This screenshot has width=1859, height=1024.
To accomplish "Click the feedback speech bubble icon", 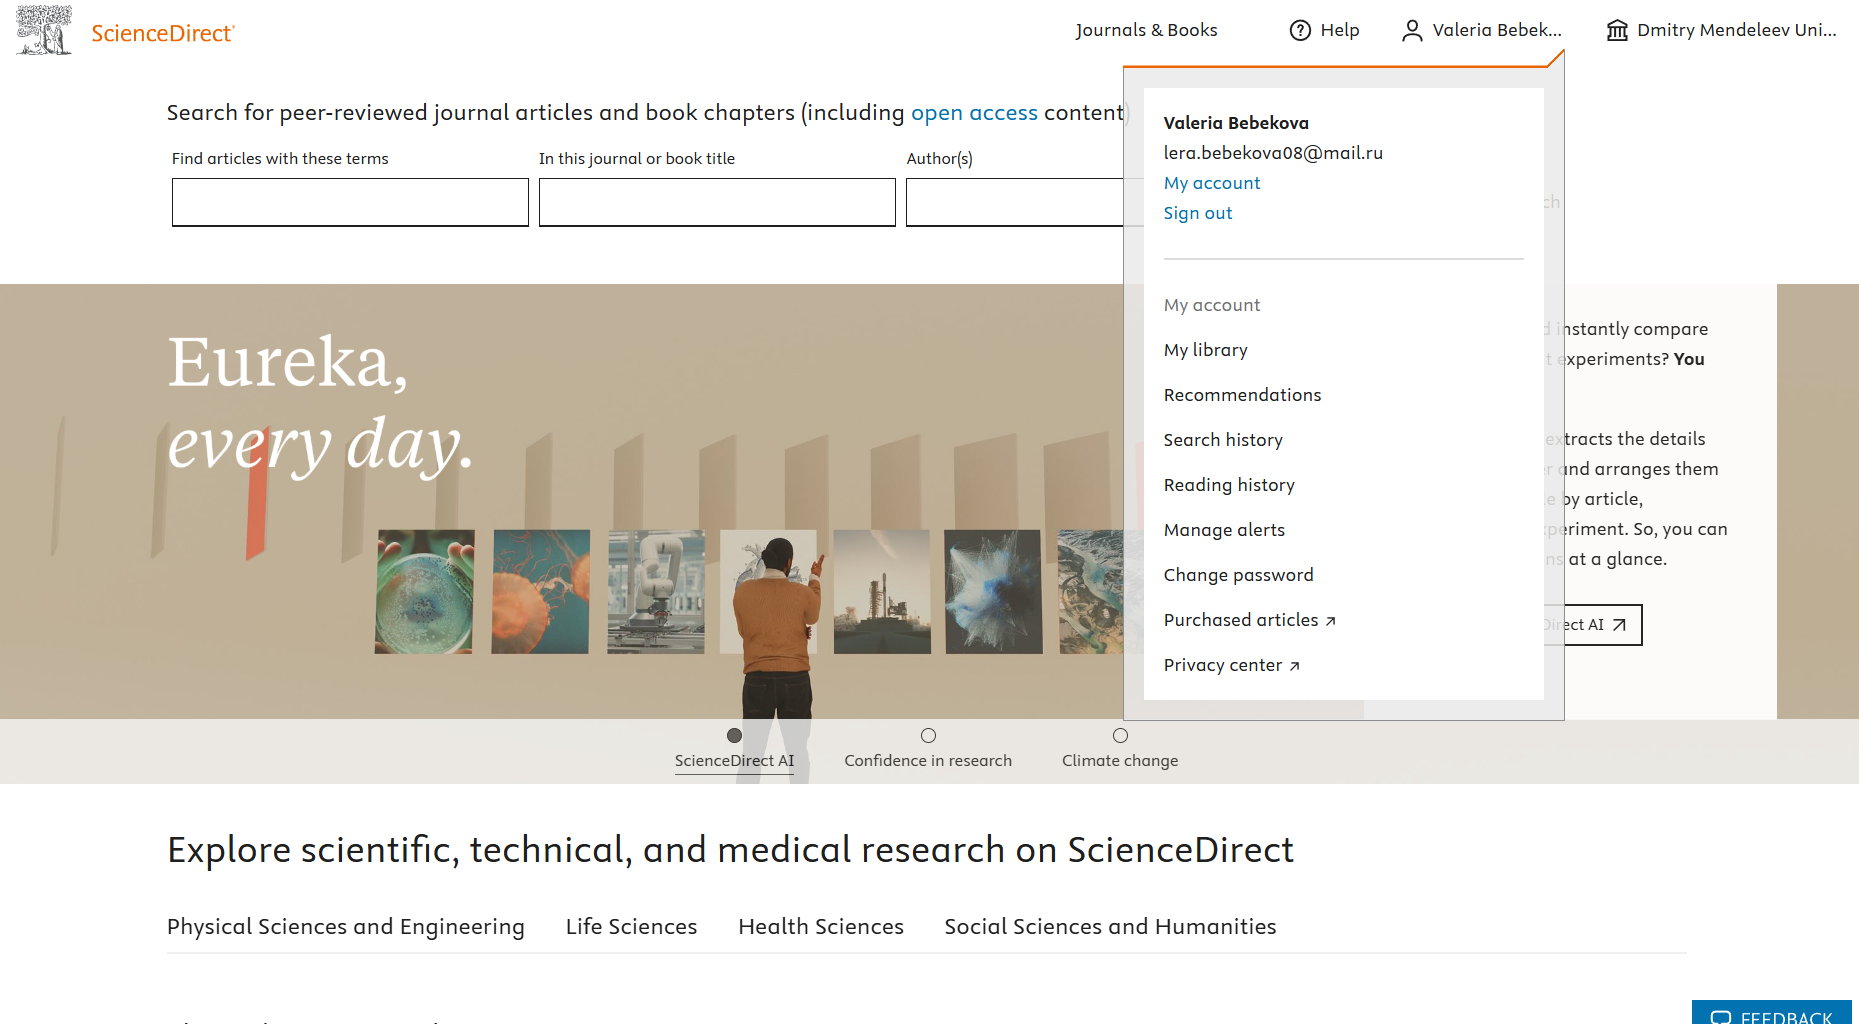I will (1720, 1016).
